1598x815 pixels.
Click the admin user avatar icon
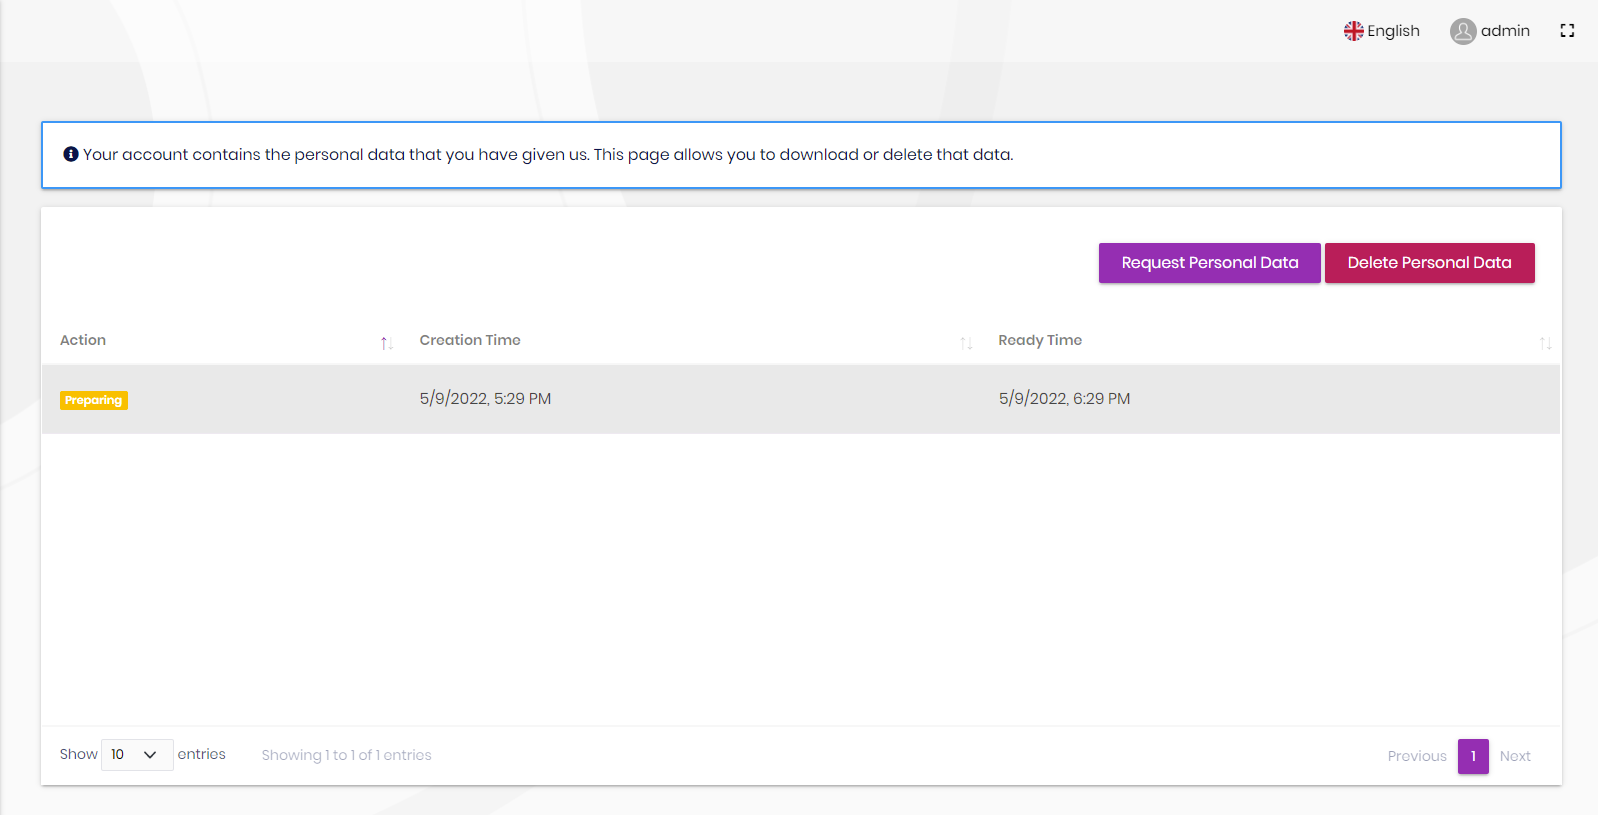click(x=1463, y=32)
